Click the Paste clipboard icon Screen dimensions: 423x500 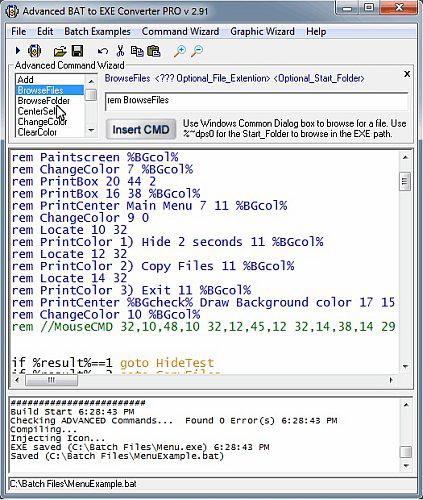[154, 51]
